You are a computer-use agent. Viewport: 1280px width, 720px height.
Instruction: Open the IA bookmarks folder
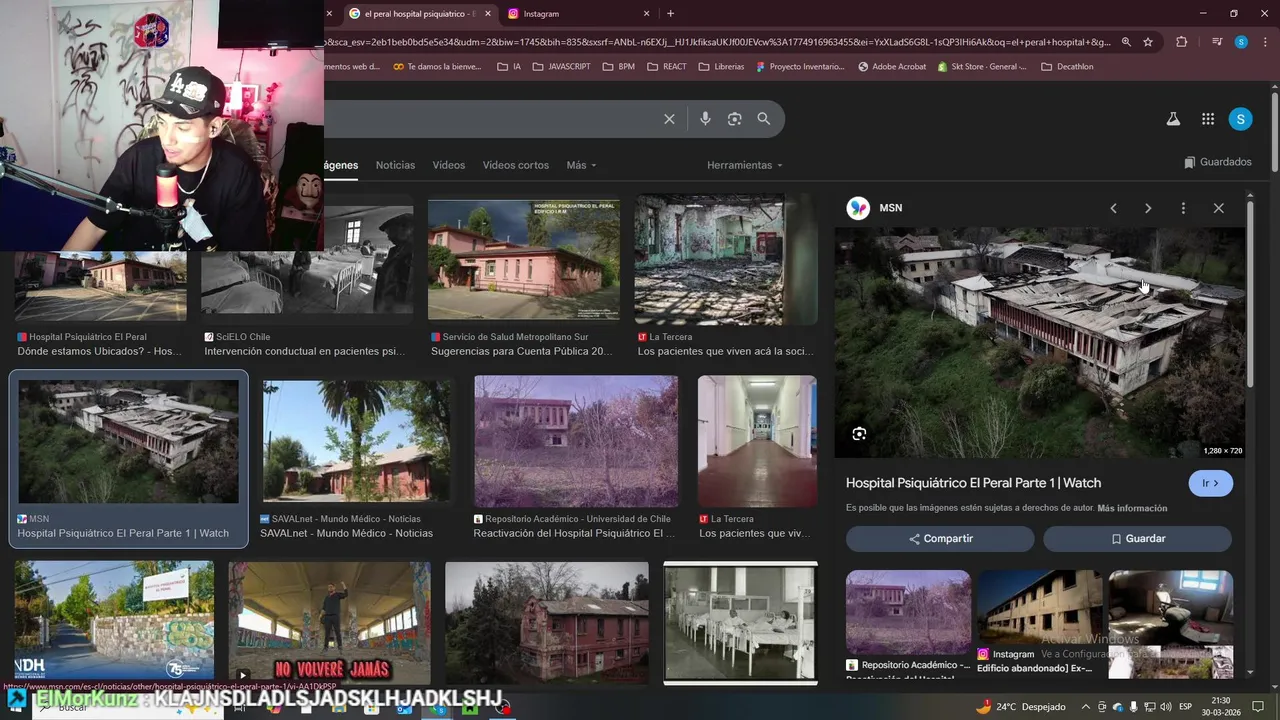click(x=509, y=67)
